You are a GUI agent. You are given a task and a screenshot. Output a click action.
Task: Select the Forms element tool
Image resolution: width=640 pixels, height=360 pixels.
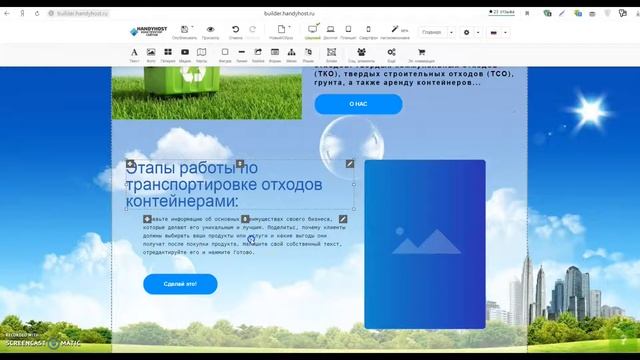(275, 52)
